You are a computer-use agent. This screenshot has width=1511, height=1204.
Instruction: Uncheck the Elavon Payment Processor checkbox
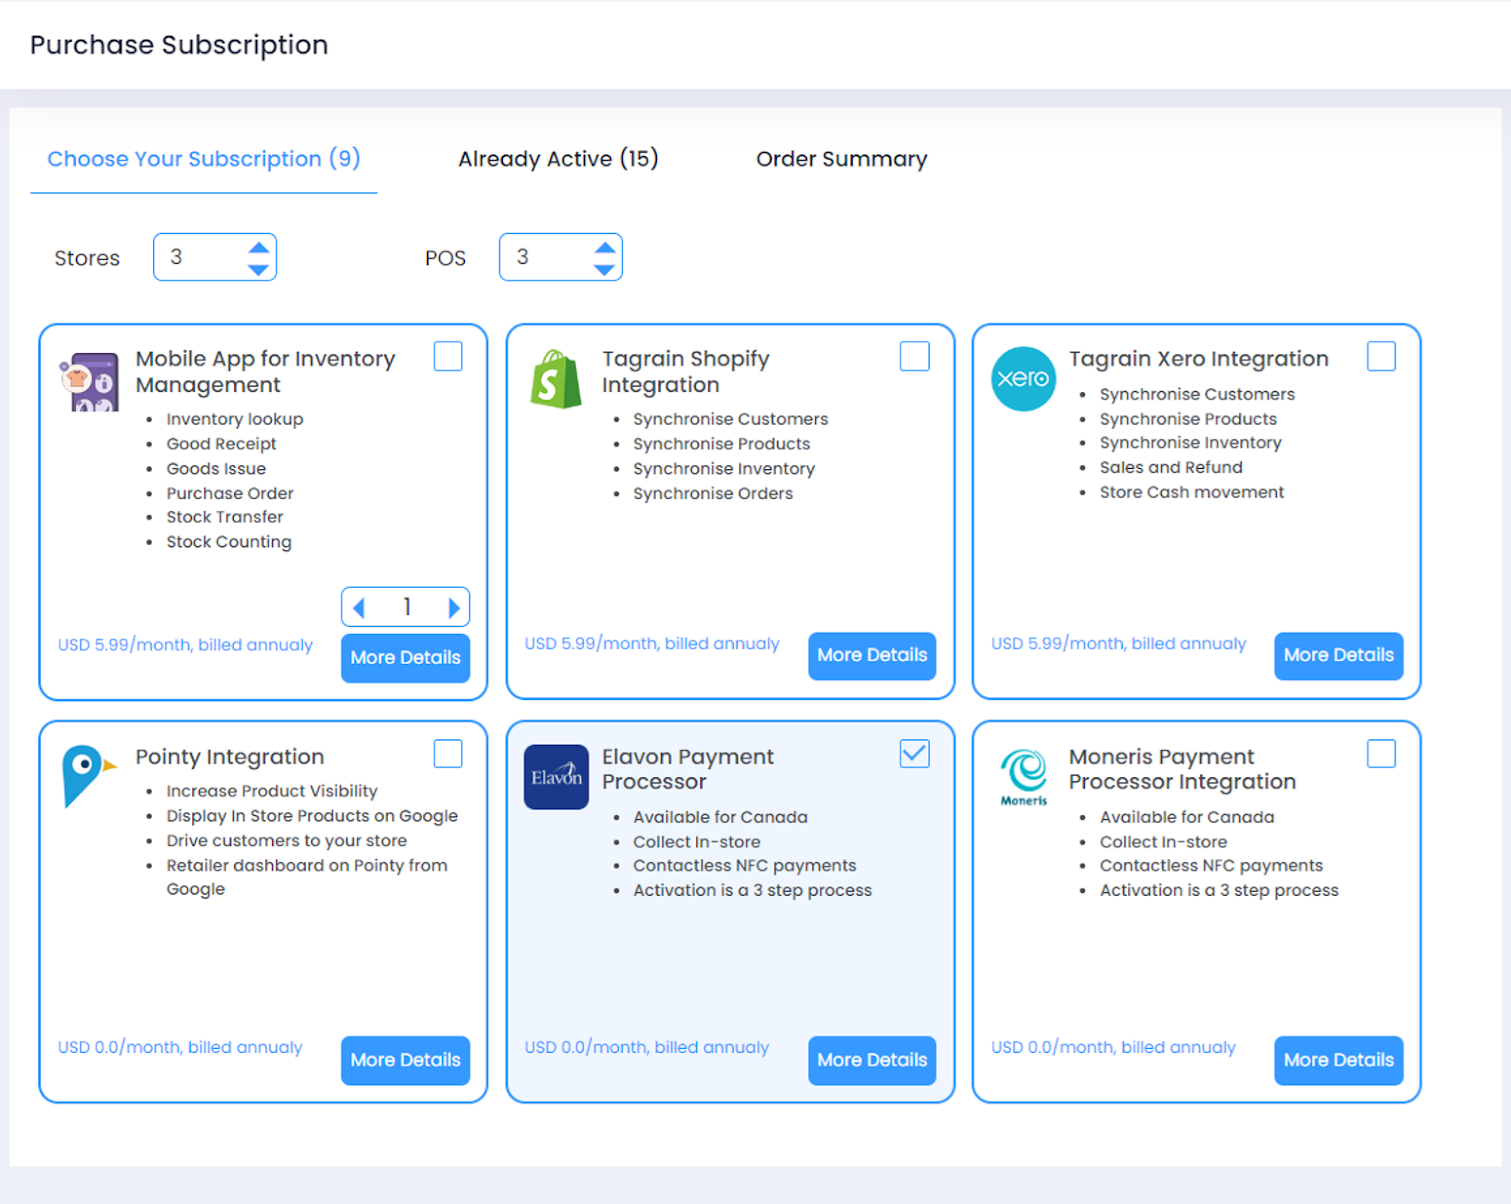pos(914,754)
